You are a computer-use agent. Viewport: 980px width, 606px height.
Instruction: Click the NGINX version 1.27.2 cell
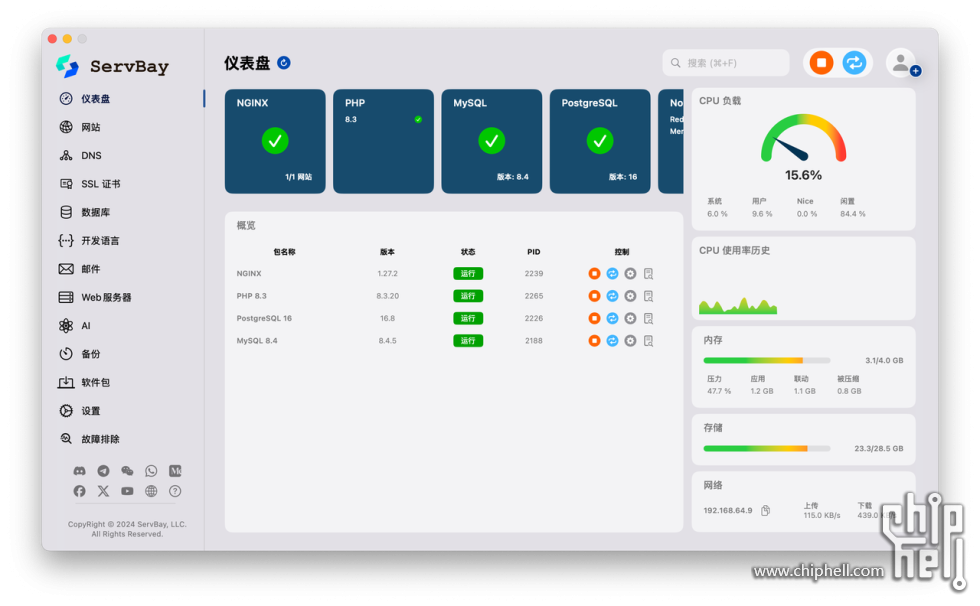(x=388, y=274)
